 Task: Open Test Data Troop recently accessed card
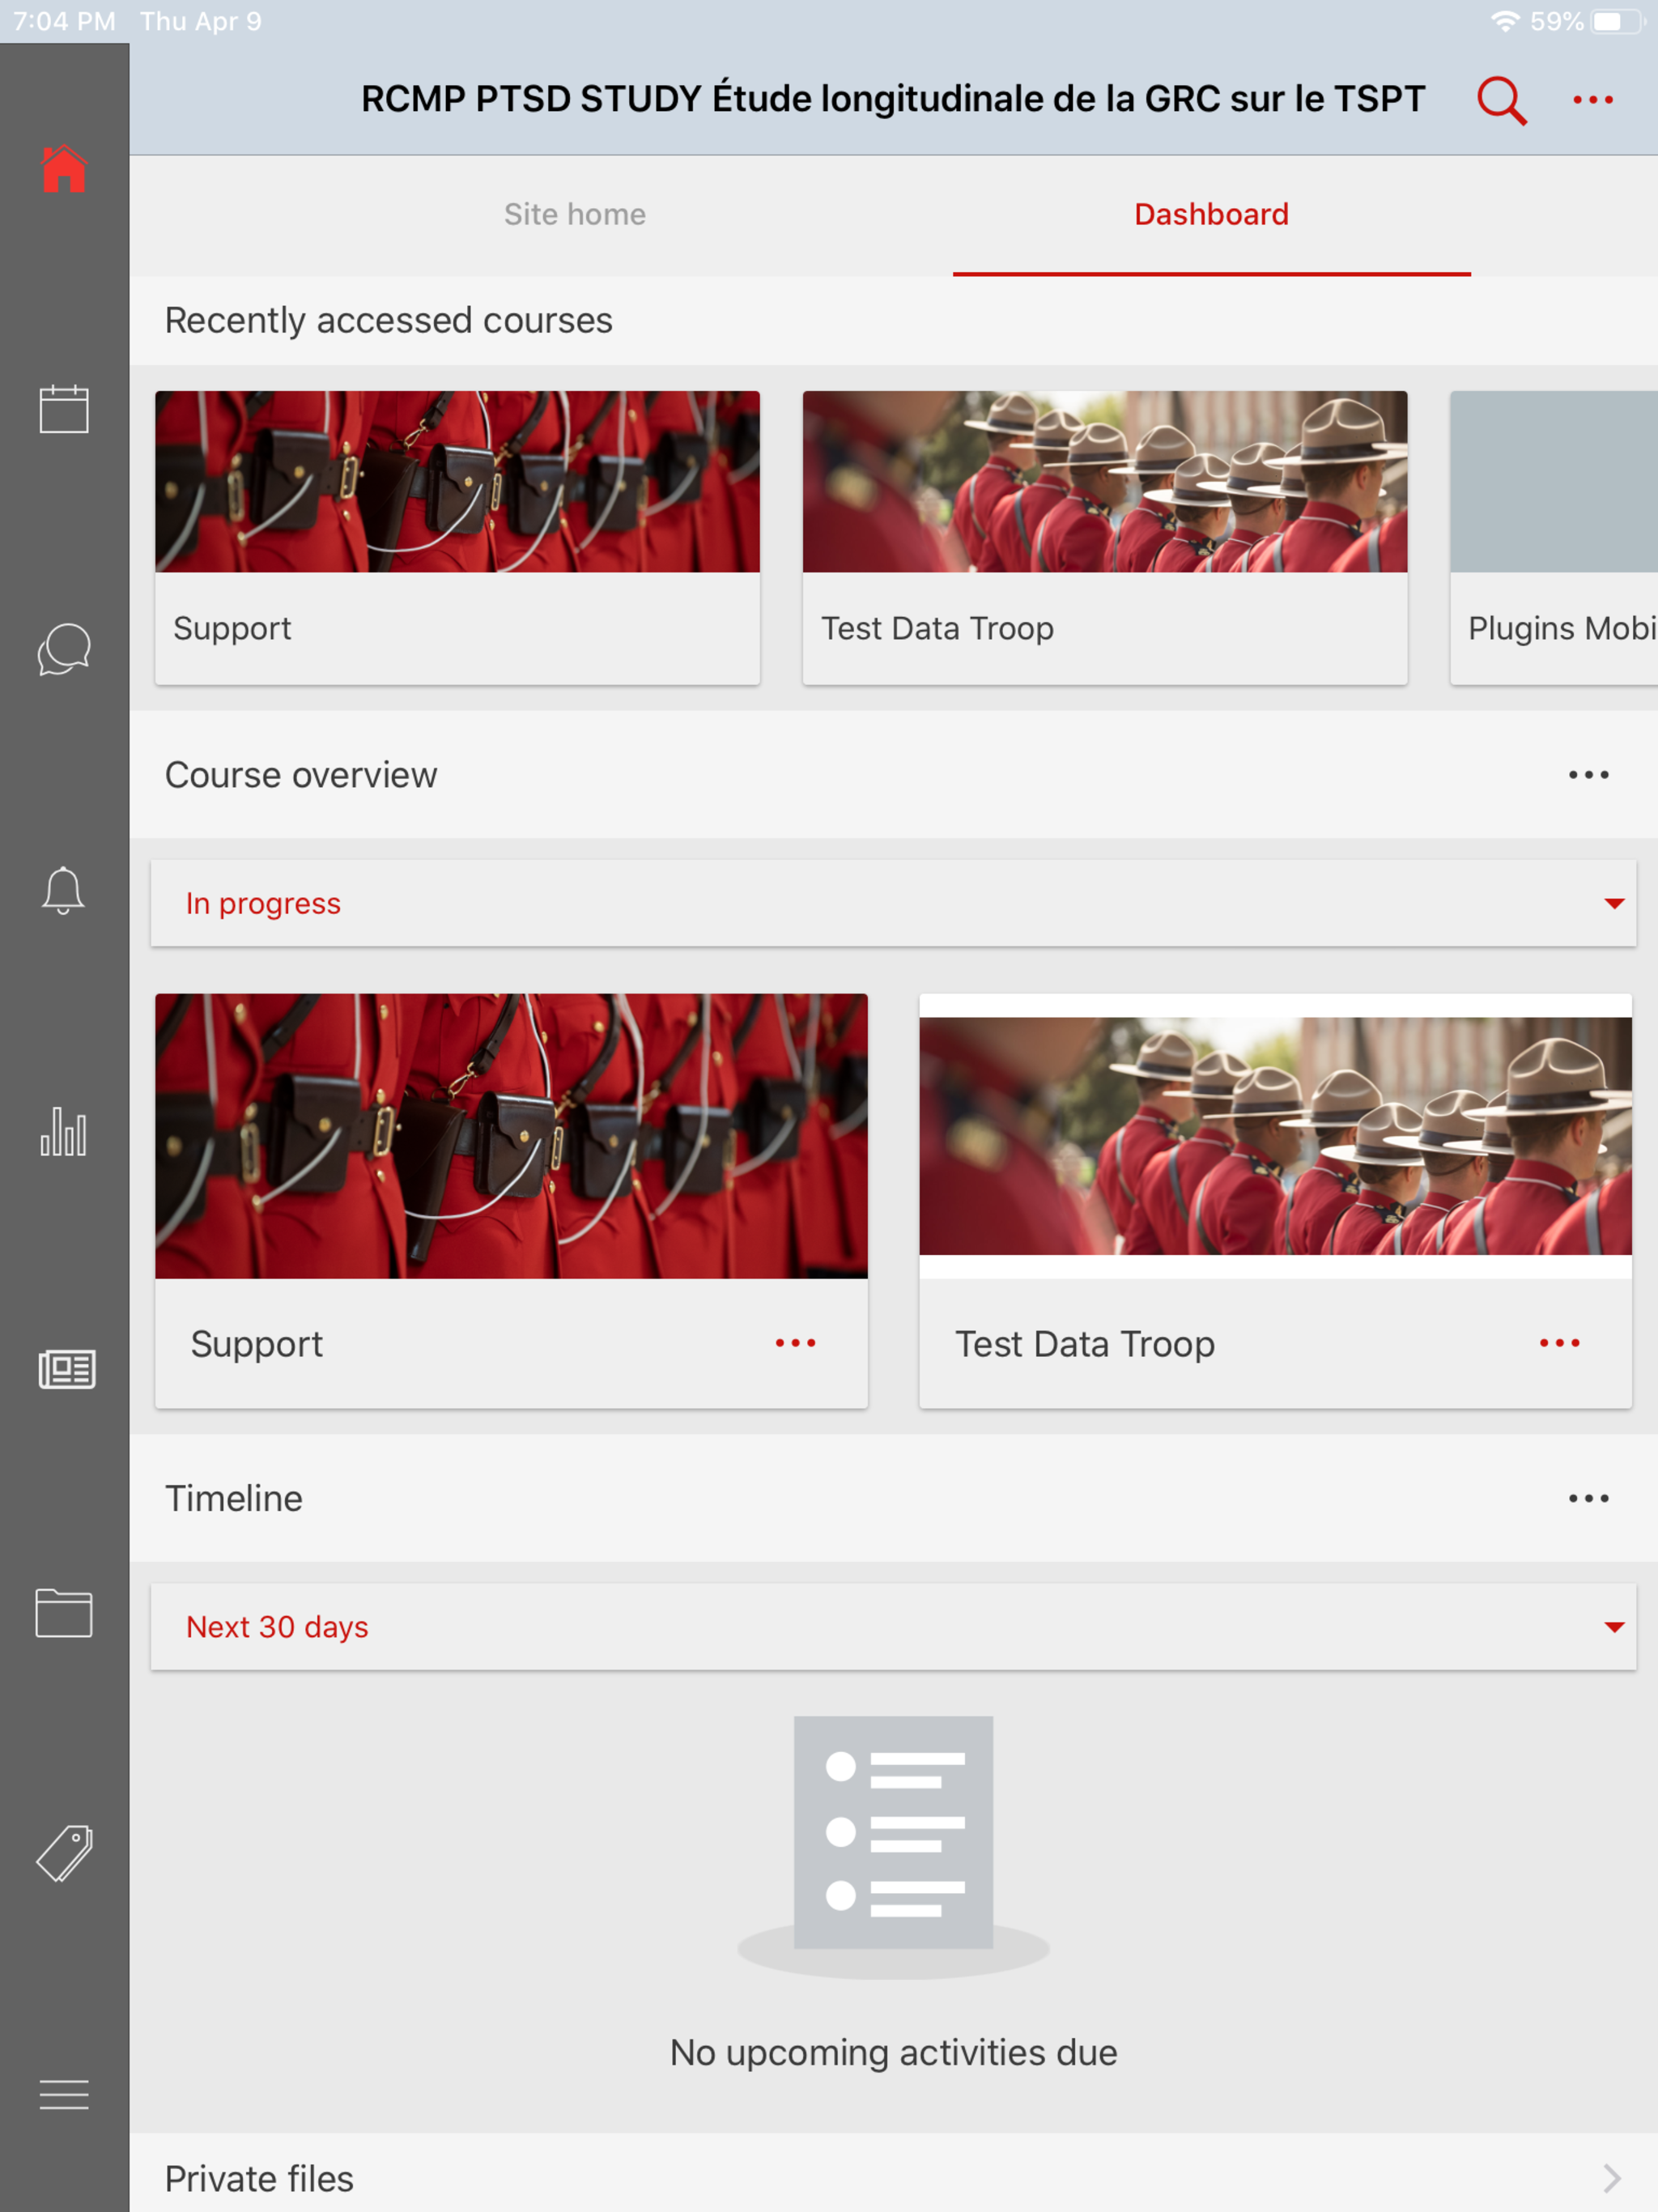(x=1105, y=538)
